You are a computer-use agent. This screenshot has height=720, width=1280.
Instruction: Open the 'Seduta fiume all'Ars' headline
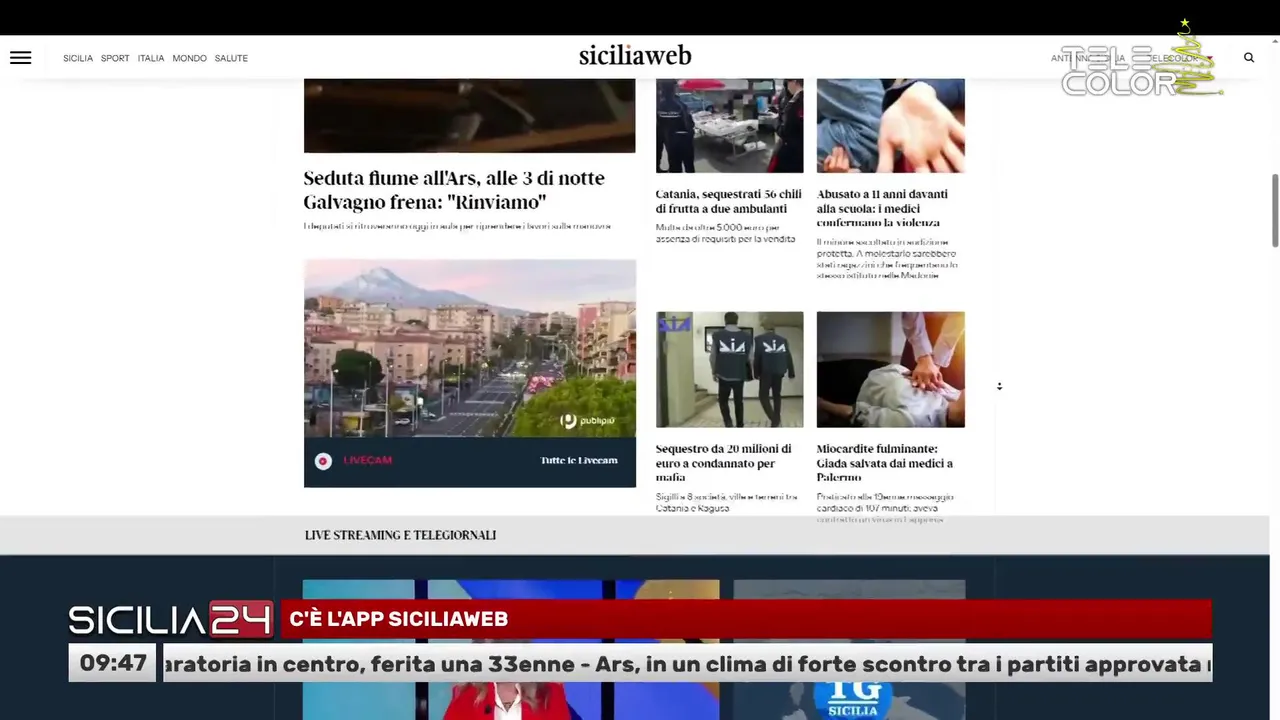click(454, 190)
